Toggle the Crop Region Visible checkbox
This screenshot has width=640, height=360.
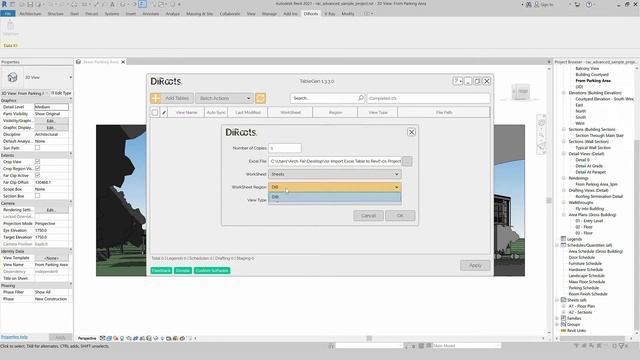coord(38,169)
